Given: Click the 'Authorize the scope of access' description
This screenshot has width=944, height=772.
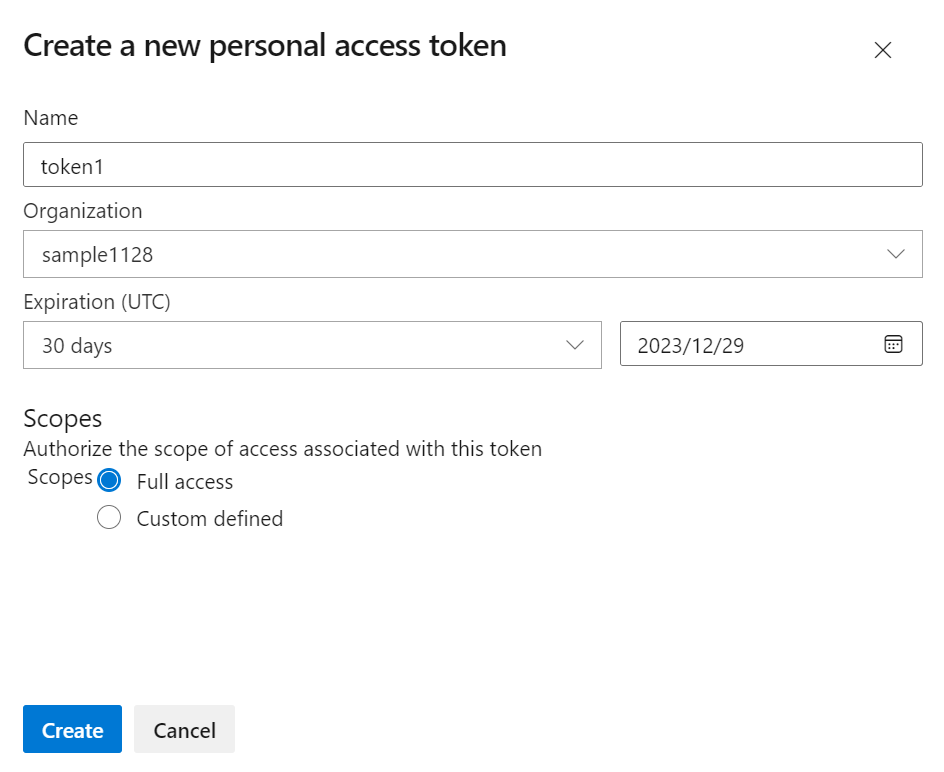Looking at the screenshot, I should tap(283, 449).
